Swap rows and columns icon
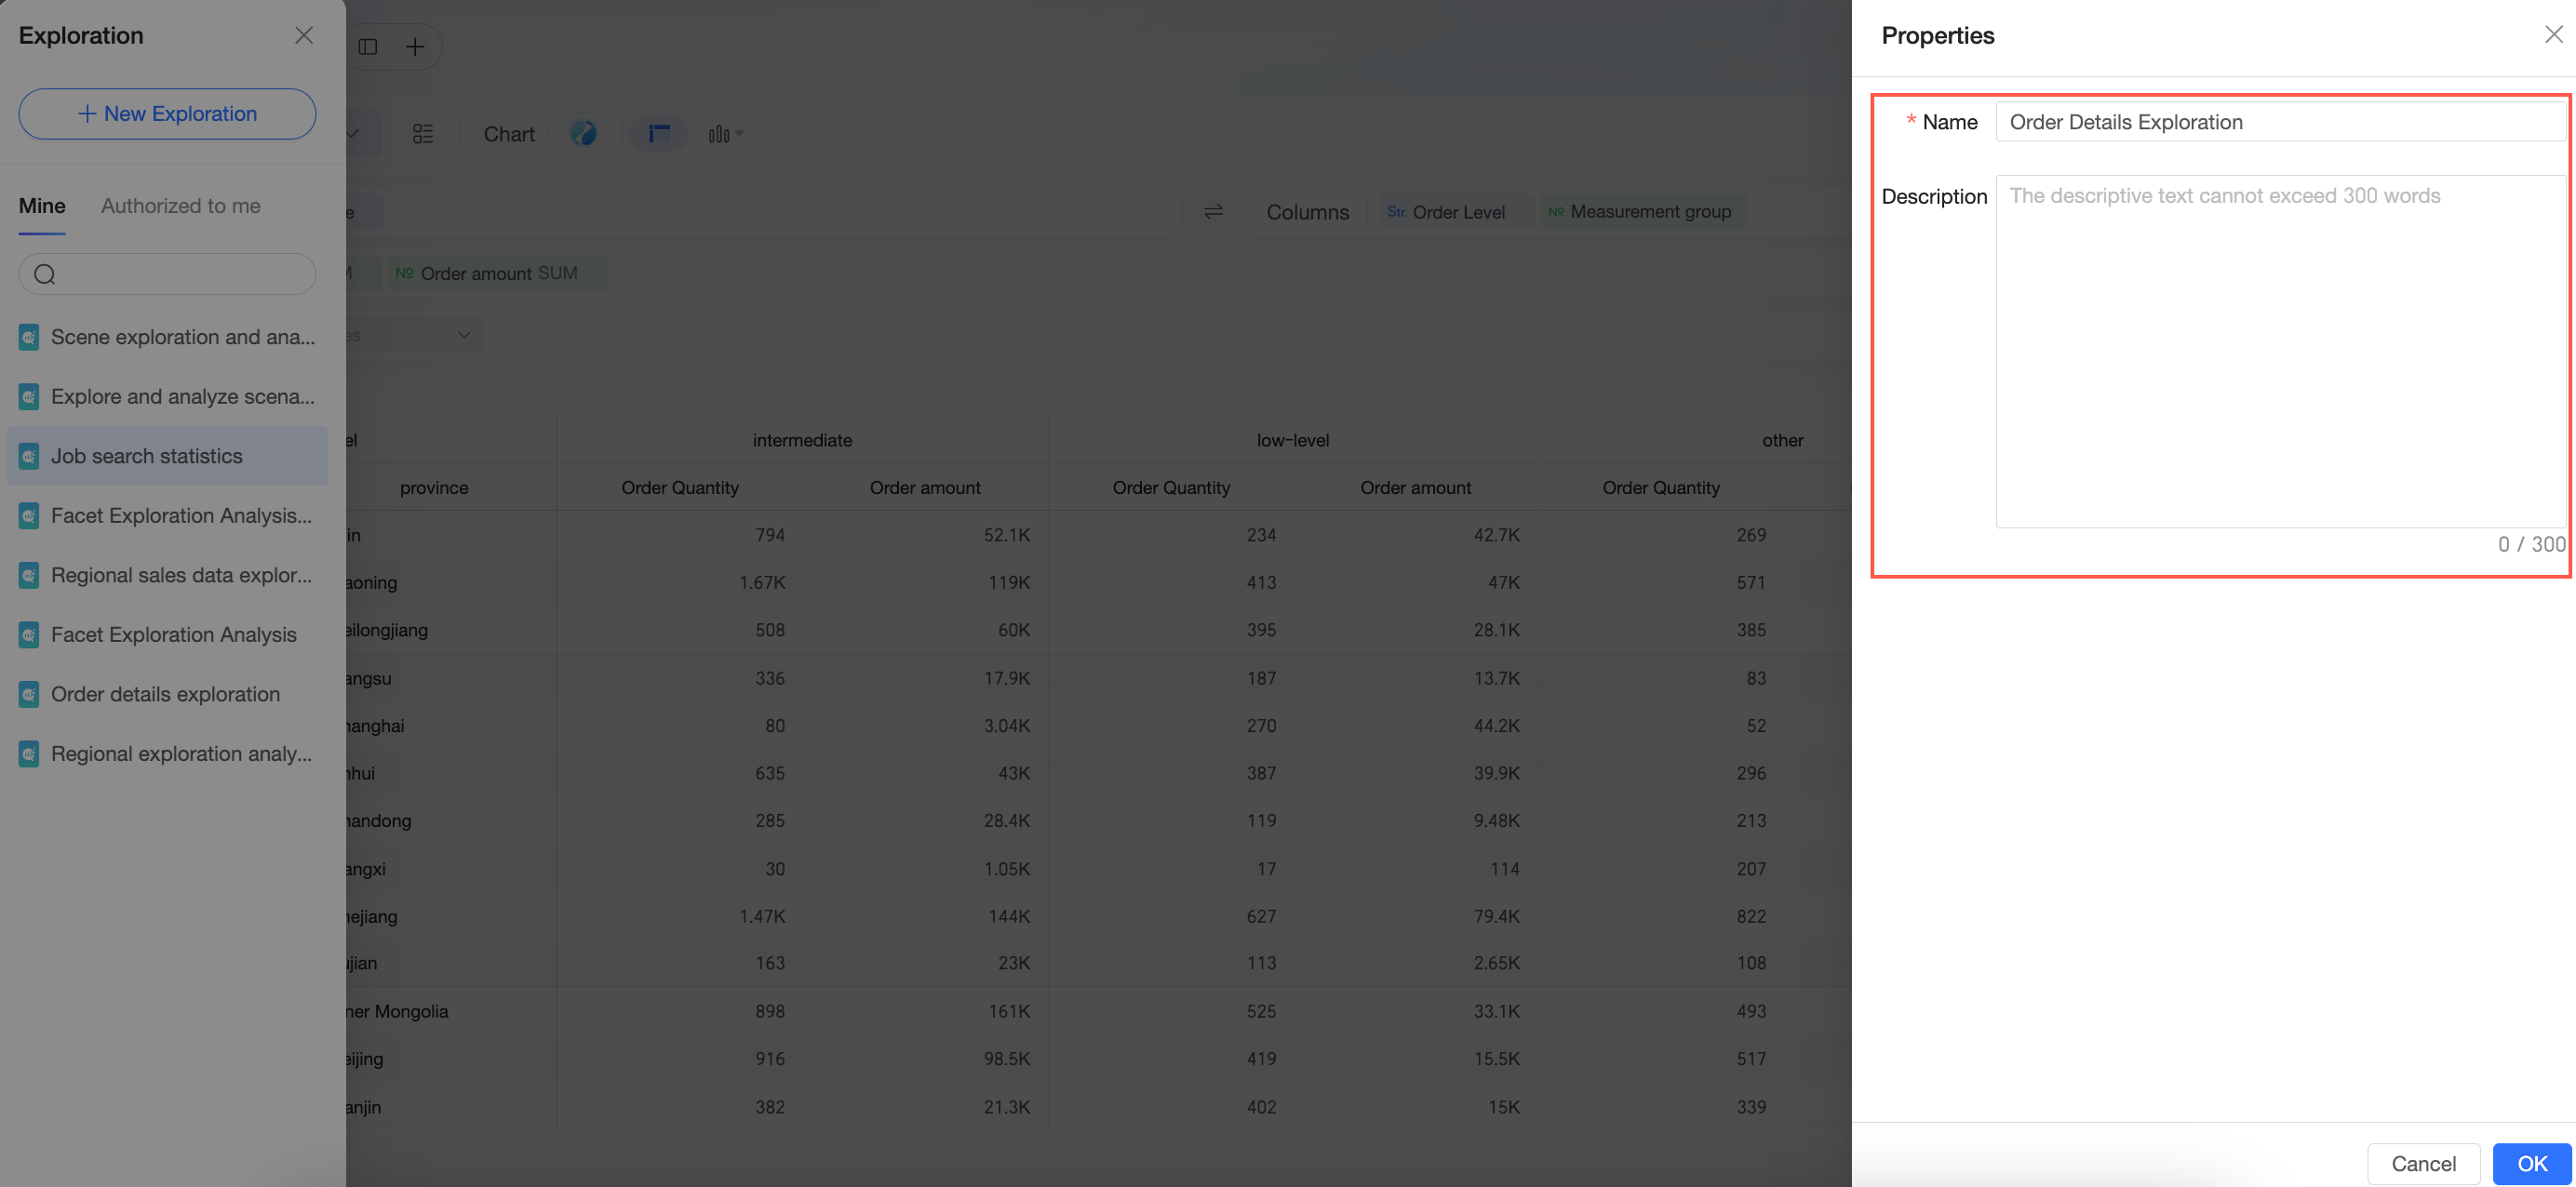This screenshot has width=2576, height=1187. (x=1213, y=211)
